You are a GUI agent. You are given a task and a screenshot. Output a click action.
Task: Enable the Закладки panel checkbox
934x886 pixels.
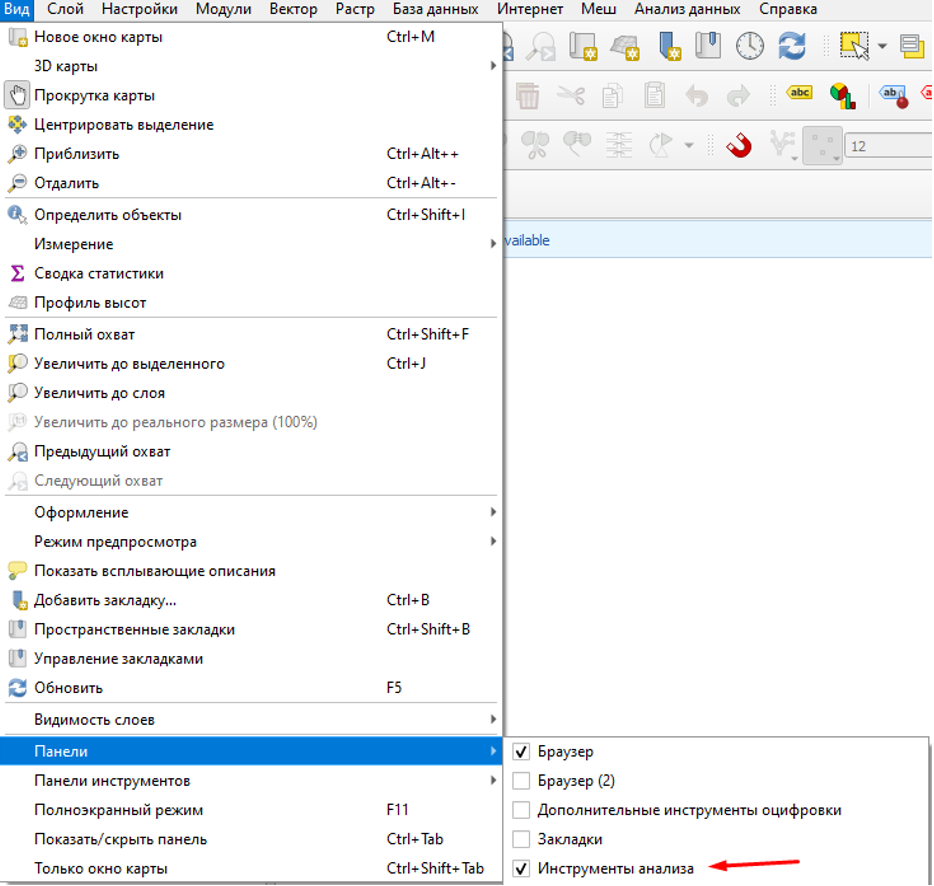pos(521,839)
